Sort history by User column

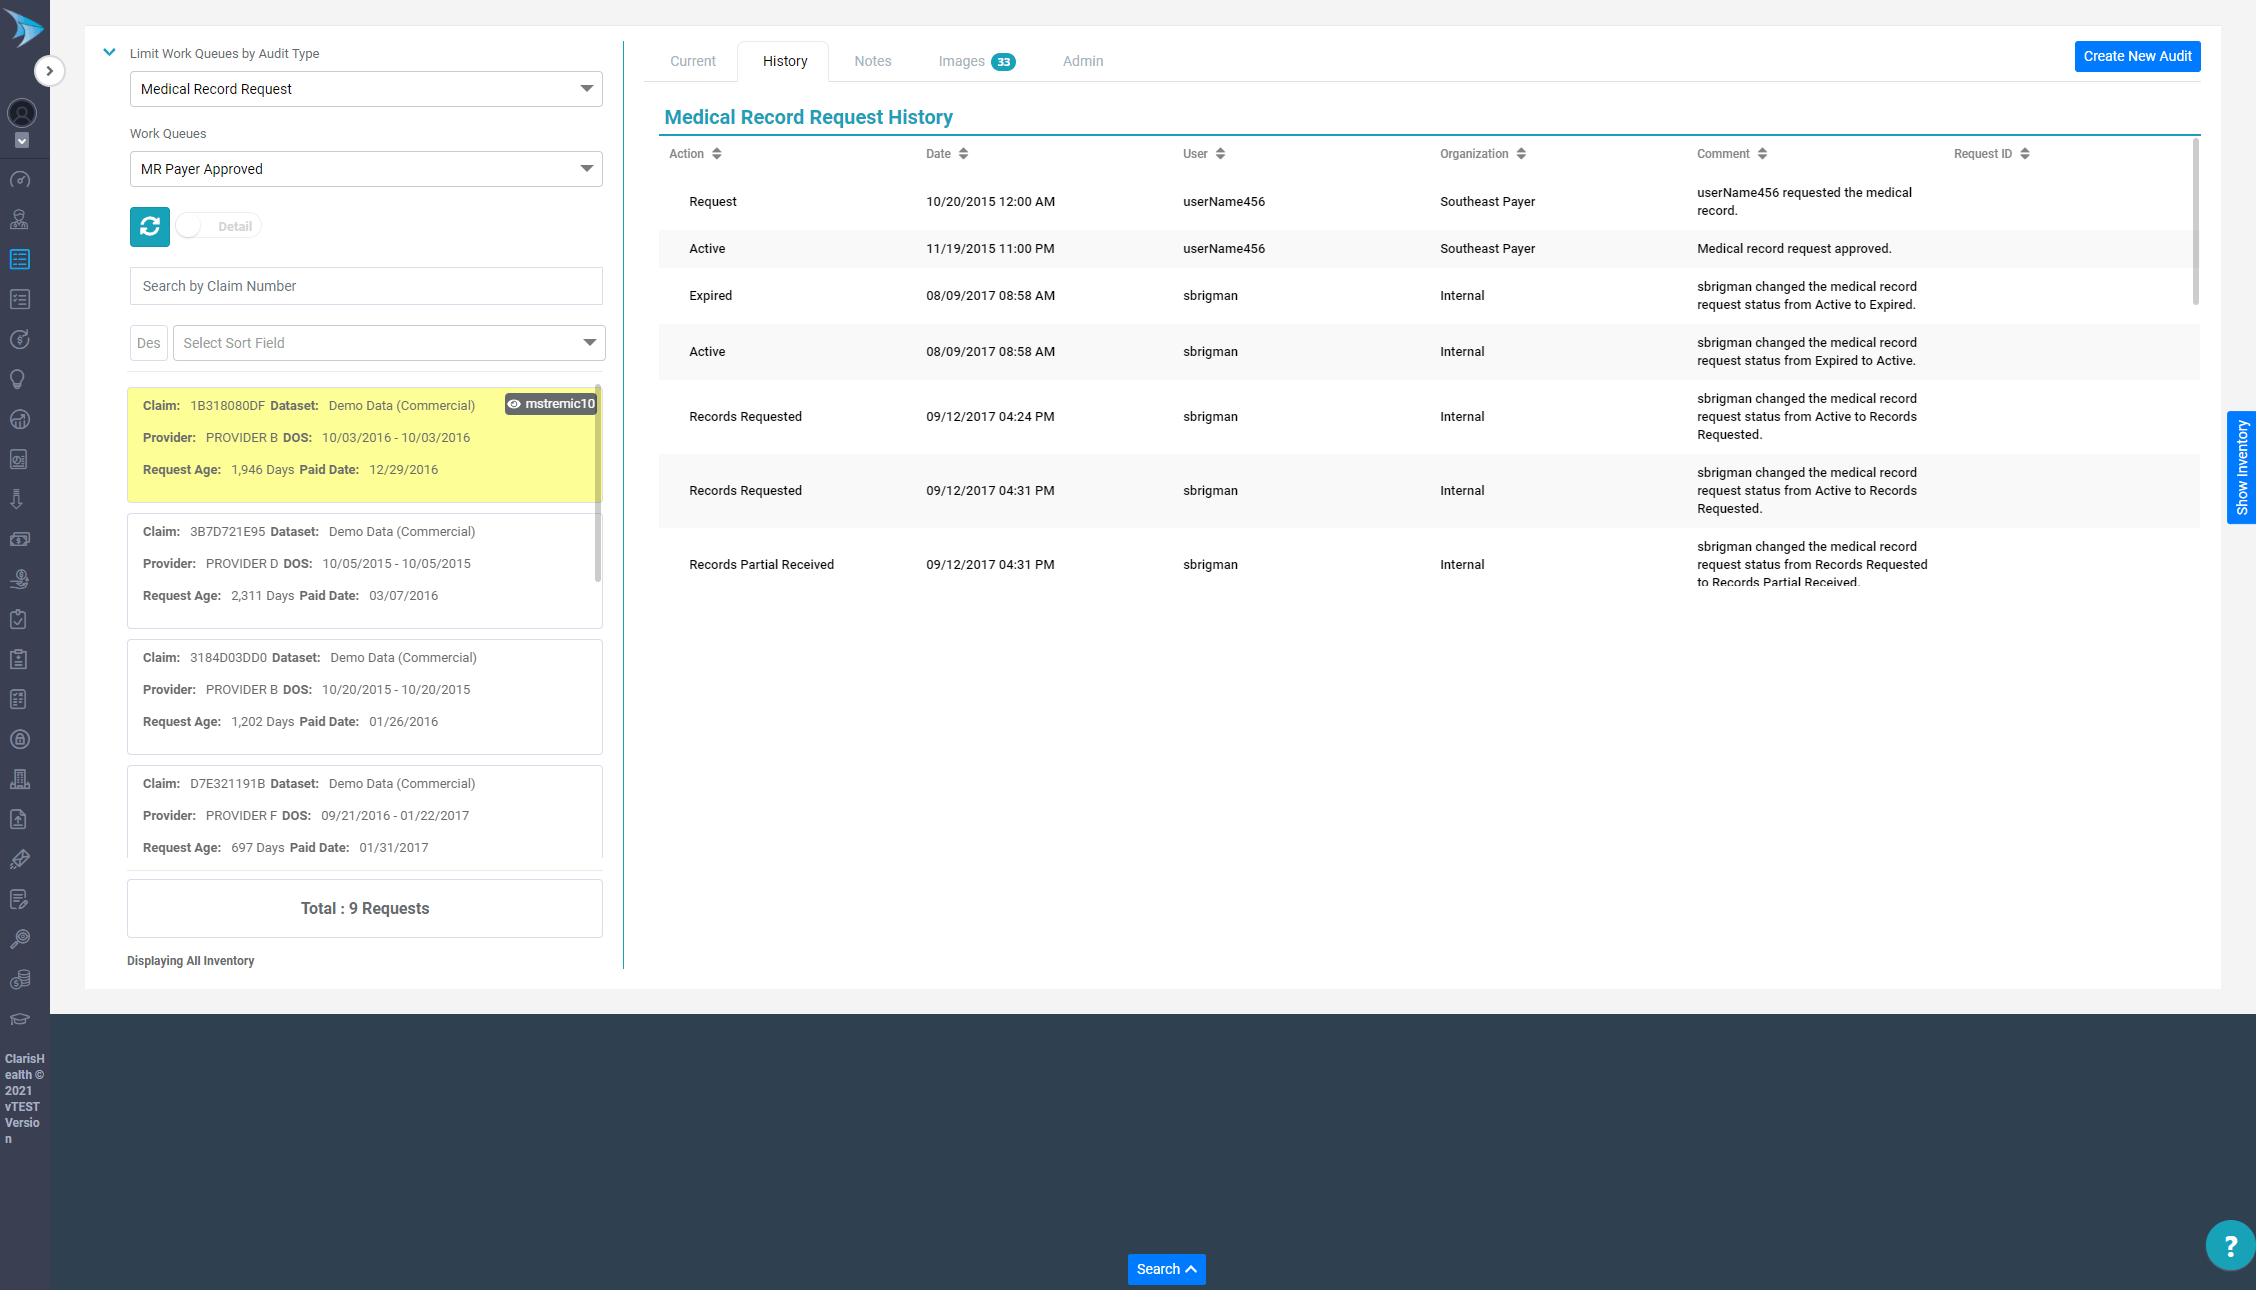(1204, 154)
